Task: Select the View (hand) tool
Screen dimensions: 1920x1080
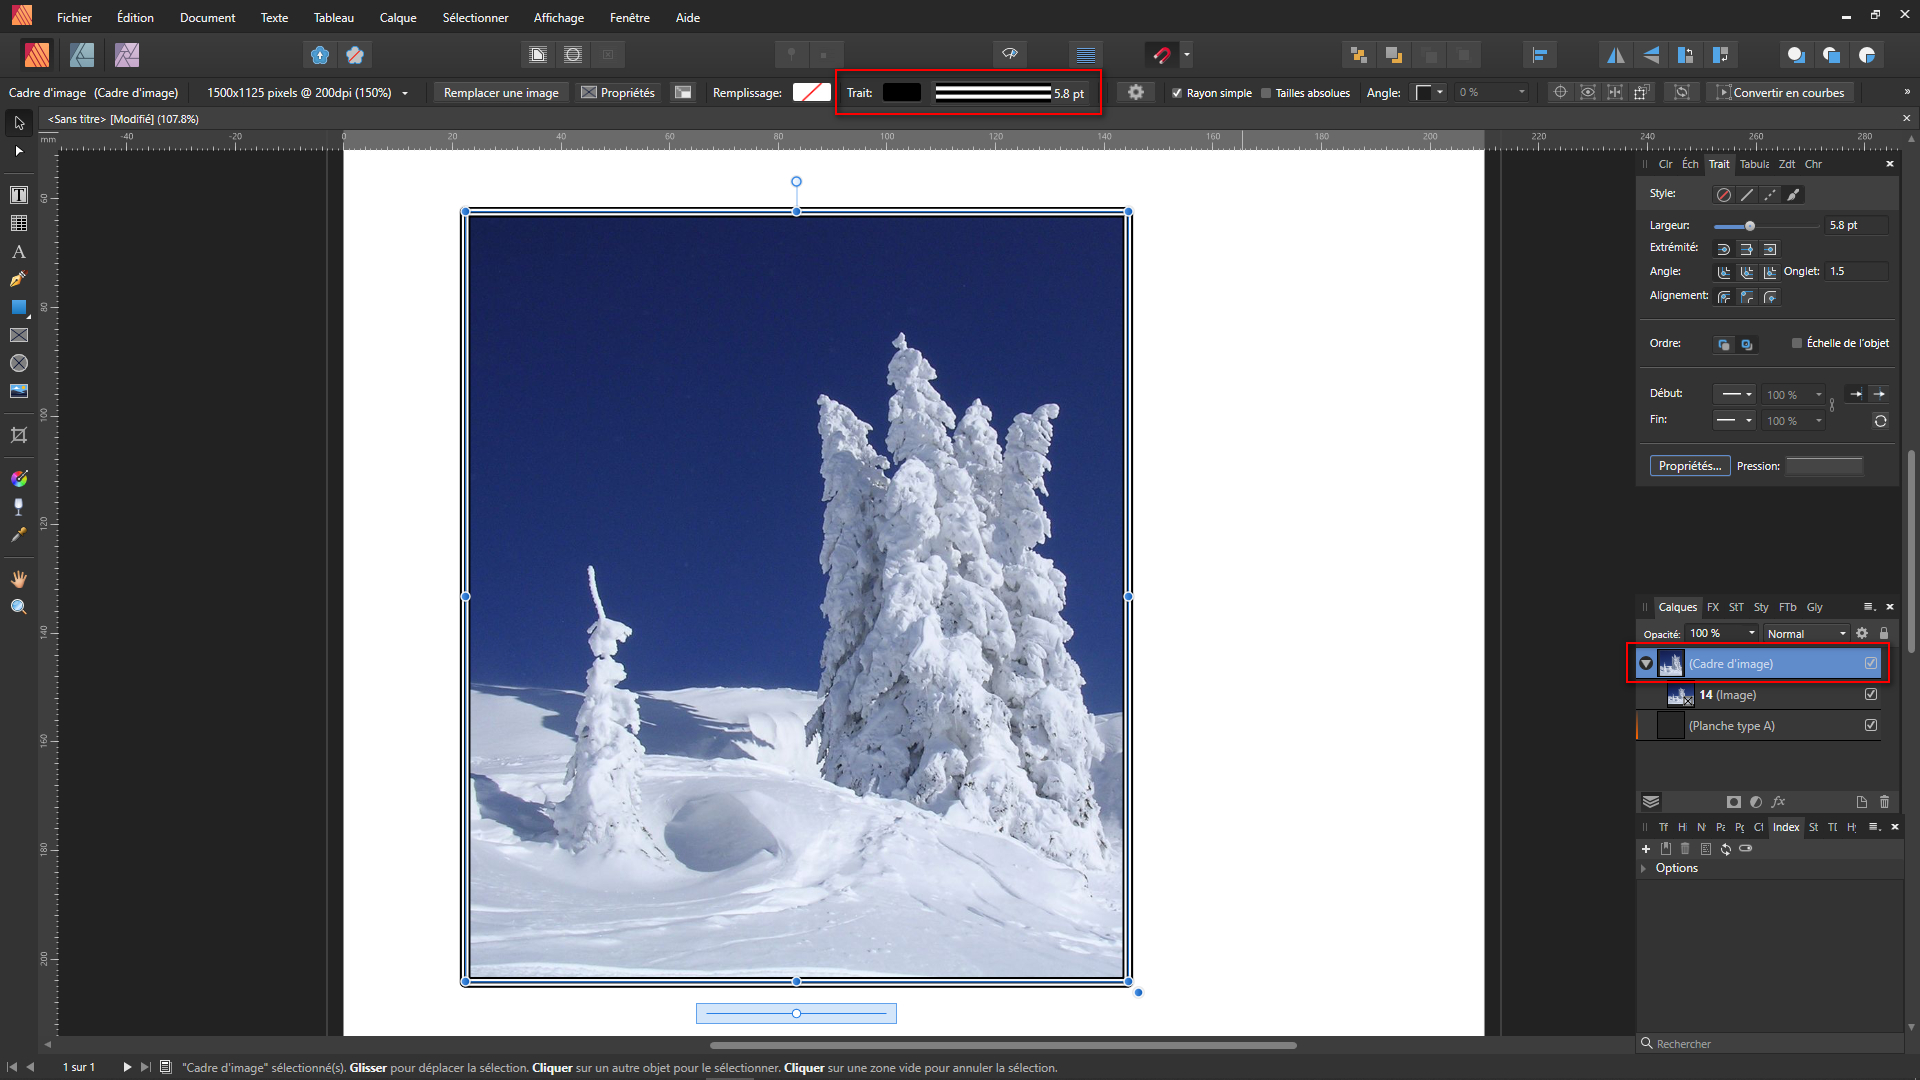Action: [x=18, y=579]
